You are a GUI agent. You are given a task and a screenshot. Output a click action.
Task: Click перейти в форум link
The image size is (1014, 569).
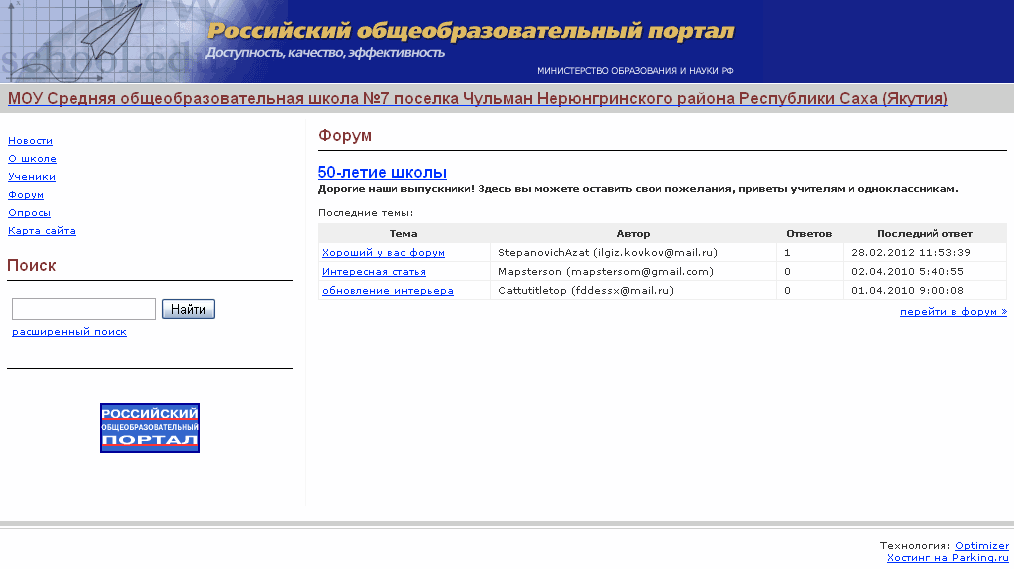tap(953, 312)
